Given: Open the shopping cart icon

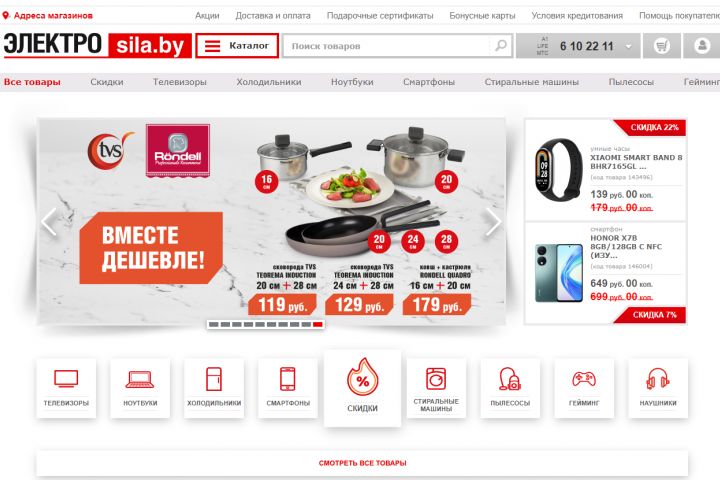Looking at the screenshot, I should [661, 45].
